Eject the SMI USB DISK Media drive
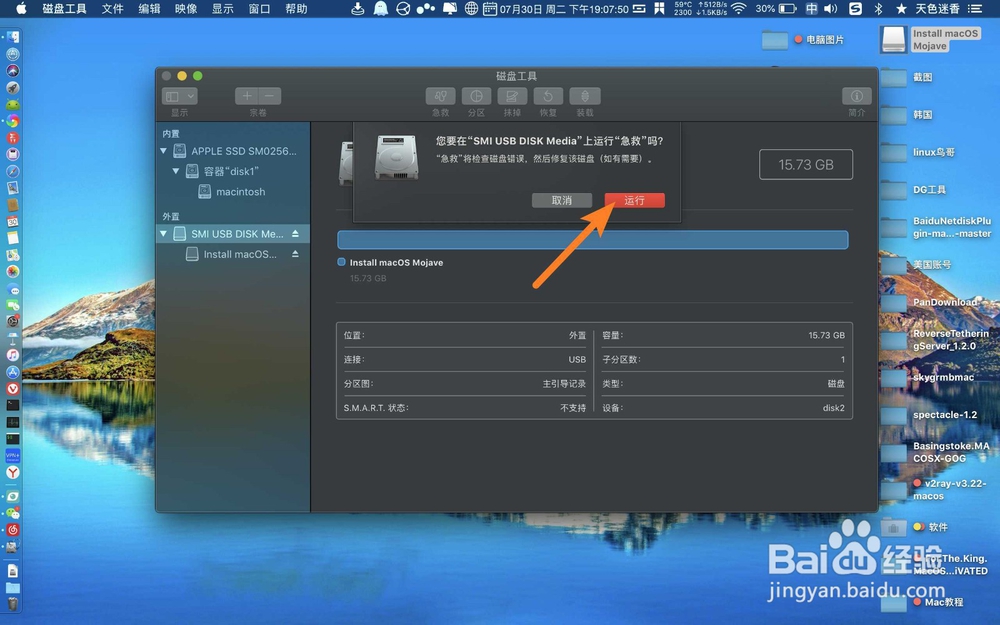Viewport: 1000px width, 625px height. point(295,233)
